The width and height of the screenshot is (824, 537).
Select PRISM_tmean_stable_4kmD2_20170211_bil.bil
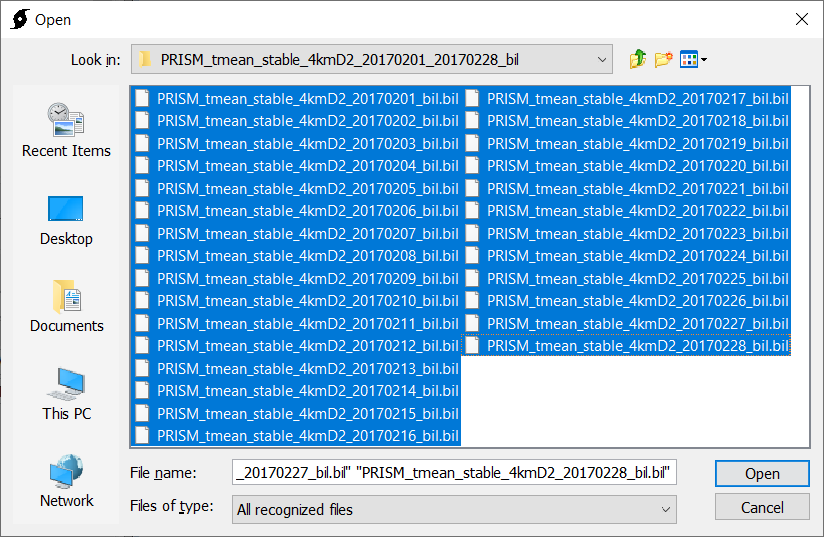(x=297, y=323)
